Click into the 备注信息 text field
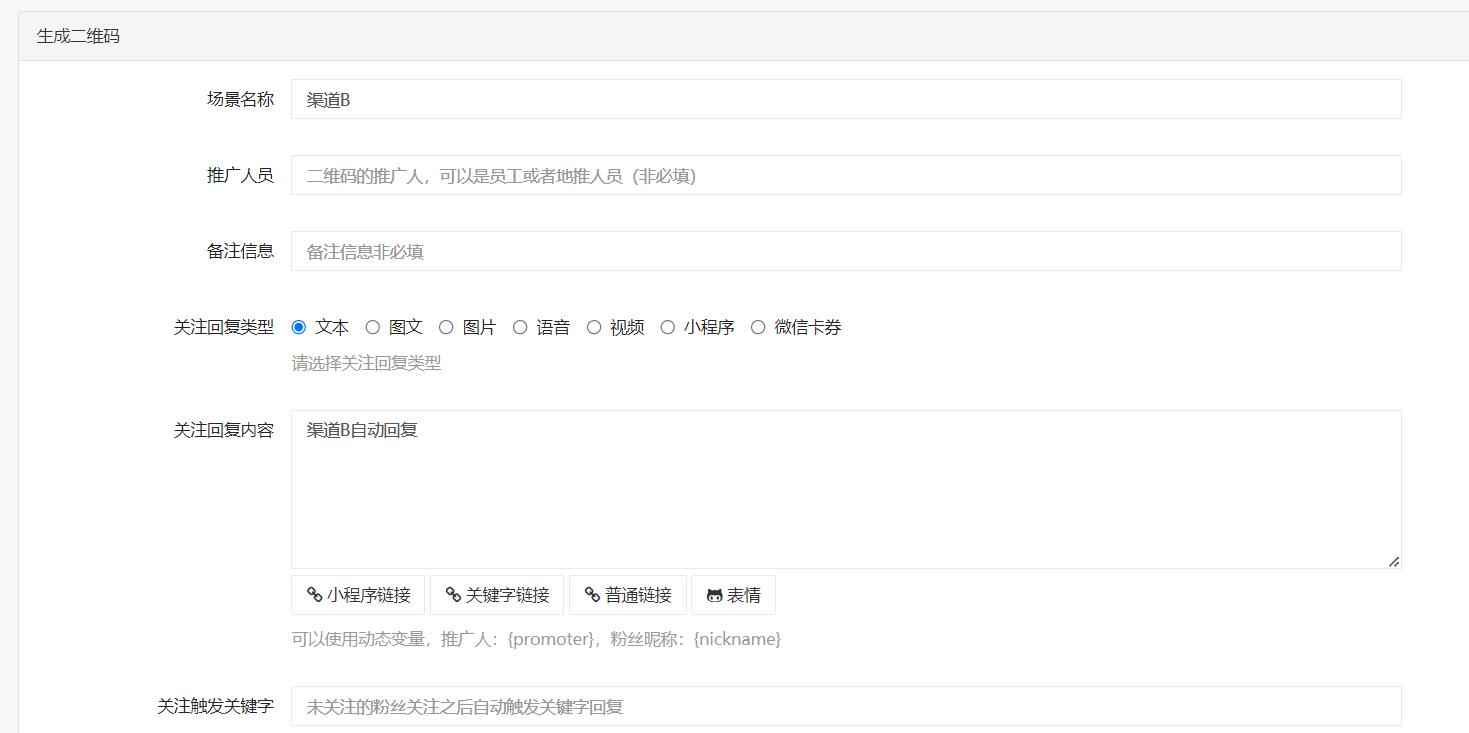The height and width of the screenshot is (733, 1469). 845,252
